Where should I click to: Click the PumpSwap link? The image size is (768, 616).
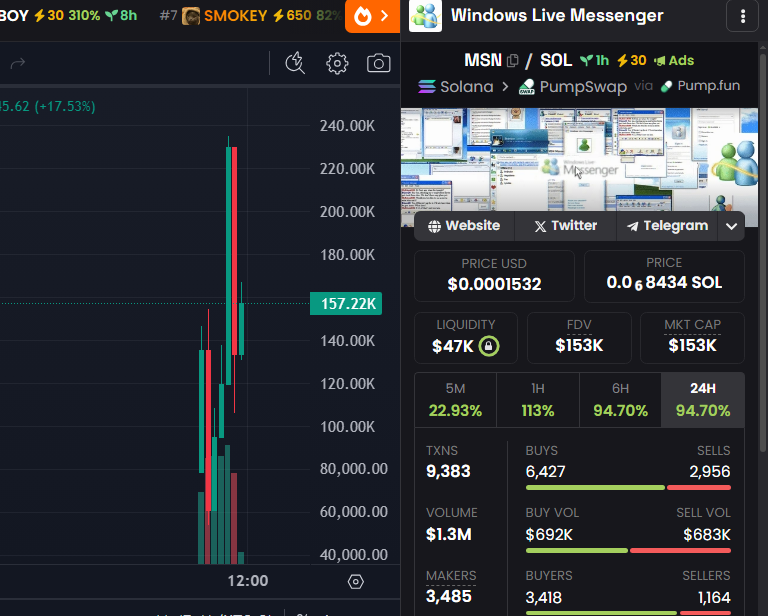click(573, 87)
